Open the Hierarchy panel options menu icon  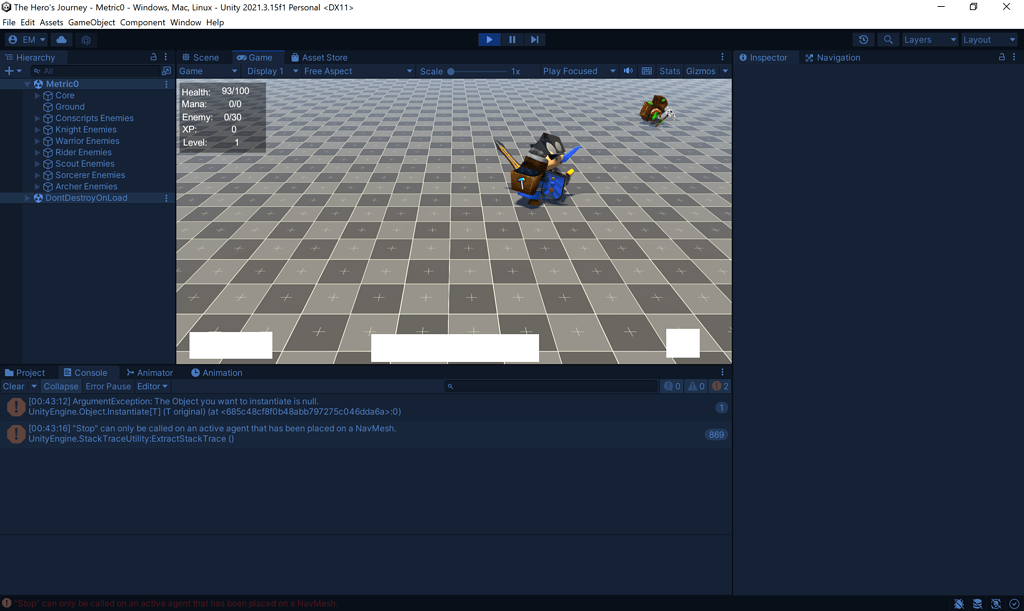(165, 57)
